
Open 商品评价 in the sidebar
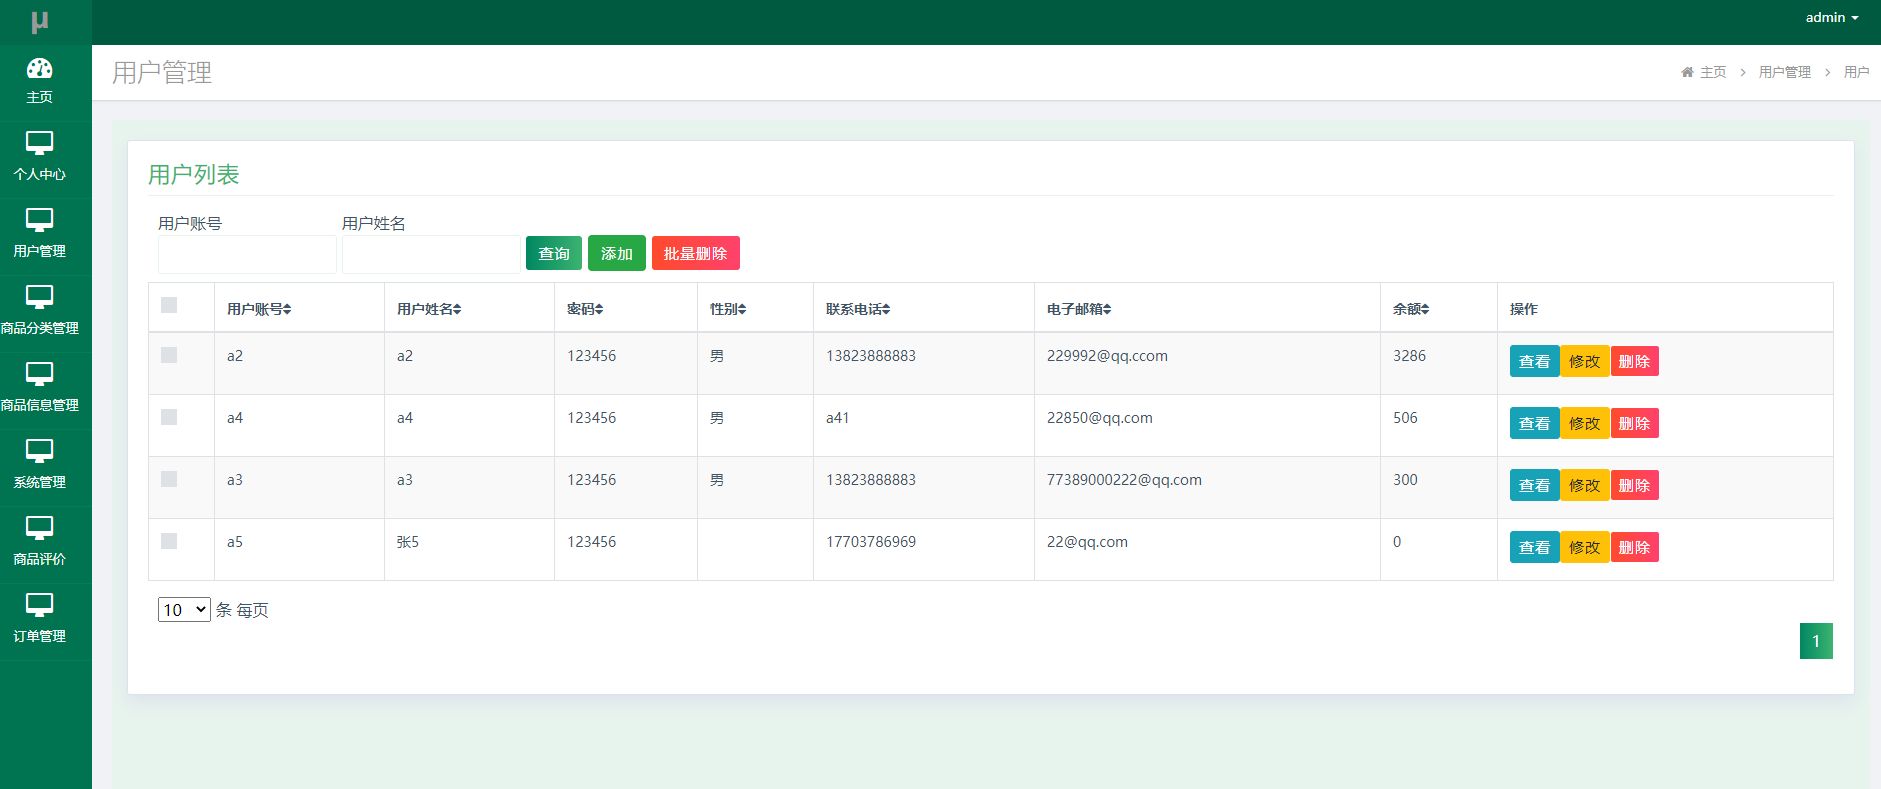(x=39, y=543)
